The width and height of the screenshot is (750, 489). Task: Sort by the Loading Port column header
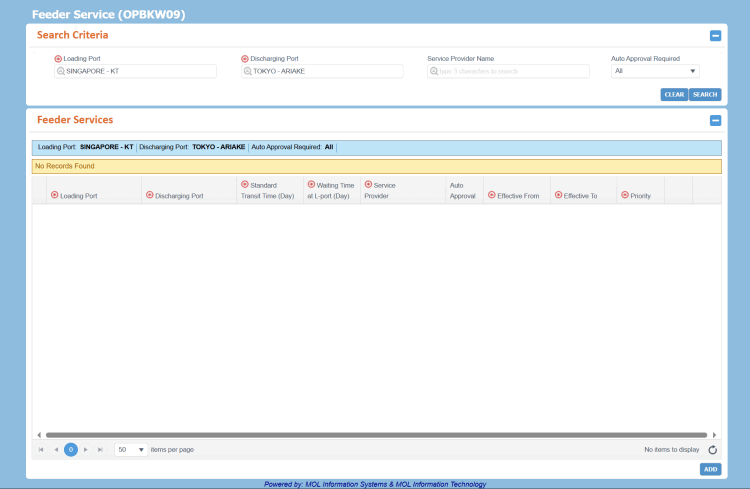(x=78, y=196)
